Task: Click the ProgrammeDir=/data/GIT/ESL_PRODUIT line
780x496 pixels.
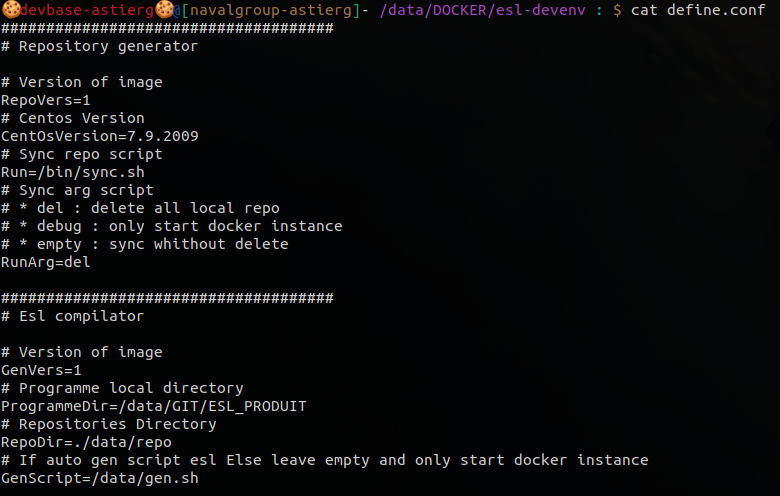Action: point(153,406)
